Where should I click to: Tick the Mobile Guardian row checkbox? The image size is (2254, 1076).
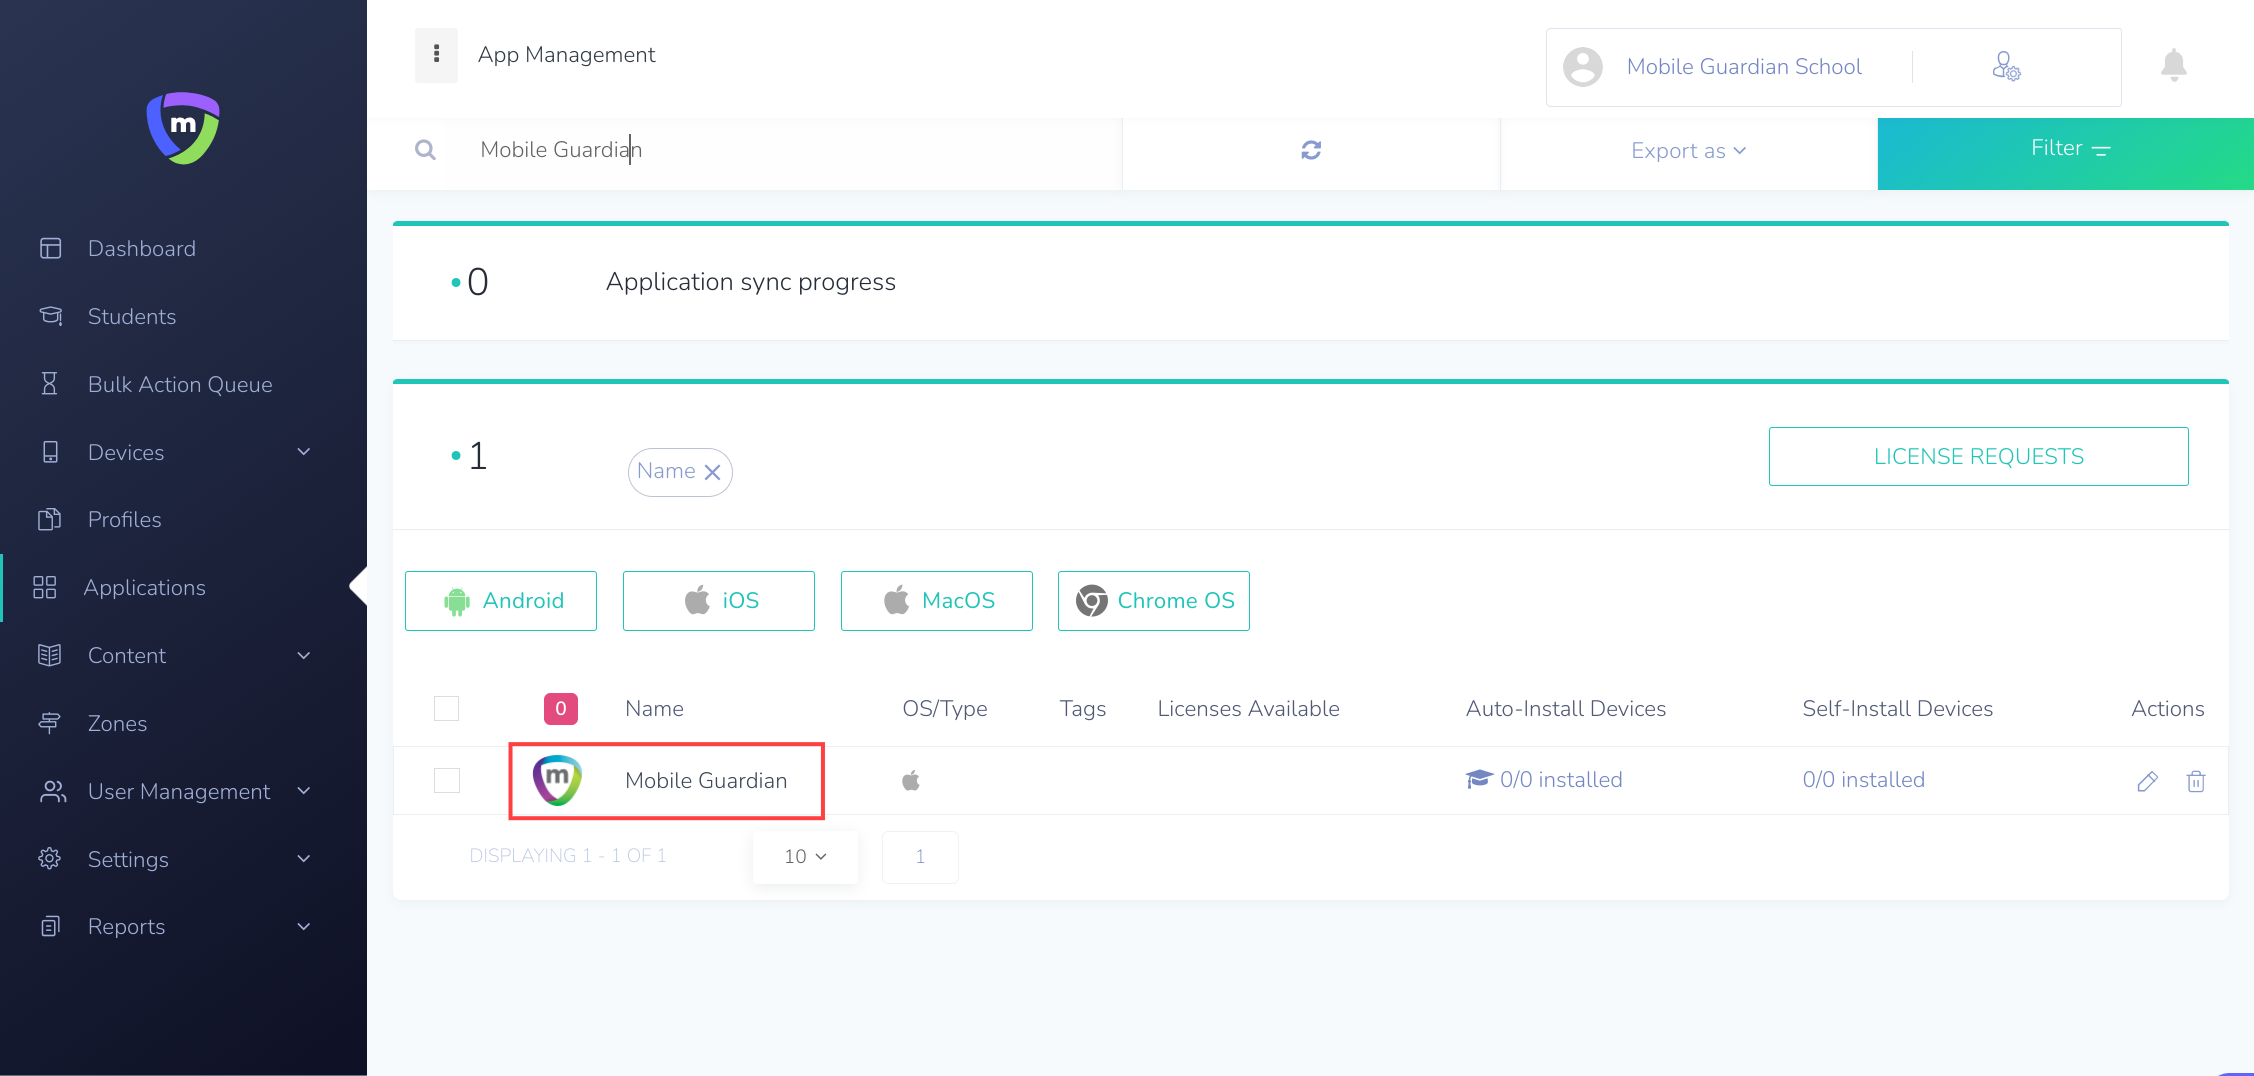tap(446, 780)
